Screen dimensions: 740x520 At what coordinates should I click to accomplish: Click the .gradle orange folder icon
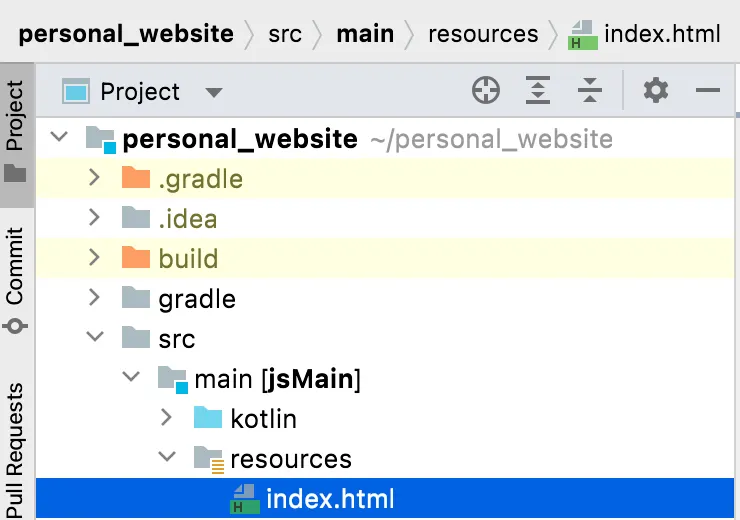pyautogui.click(x=135, y=179)
